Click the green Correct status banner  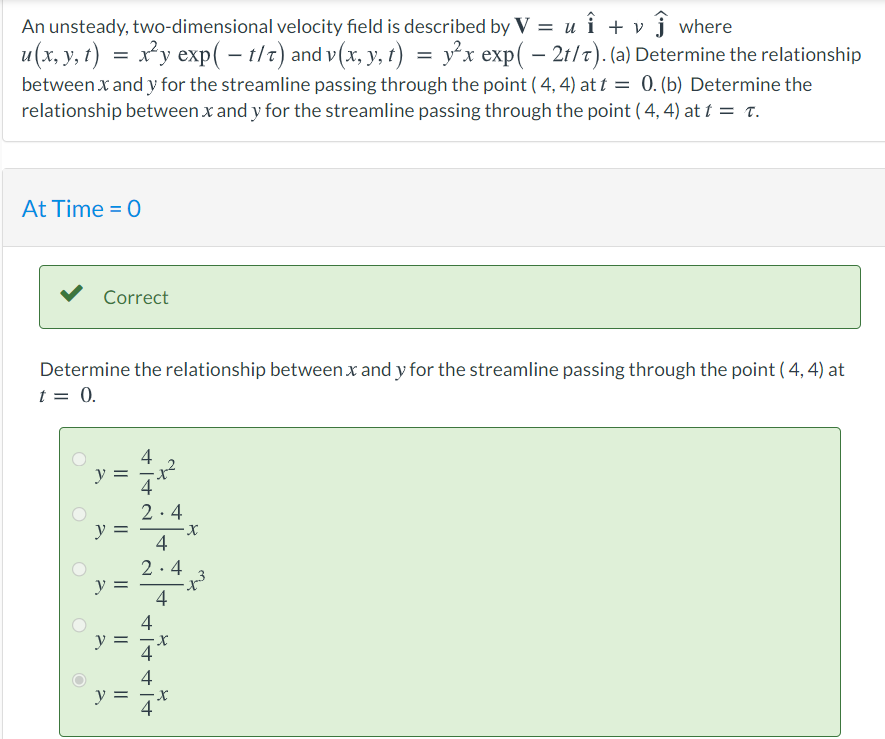pyautogui.click(x=450, y=296)
